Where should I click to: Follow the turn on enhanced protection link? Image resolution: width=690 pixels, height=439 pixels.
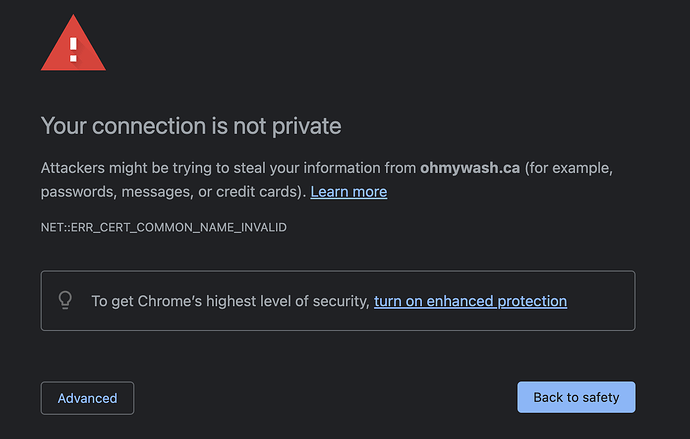(x=470, y=300)
